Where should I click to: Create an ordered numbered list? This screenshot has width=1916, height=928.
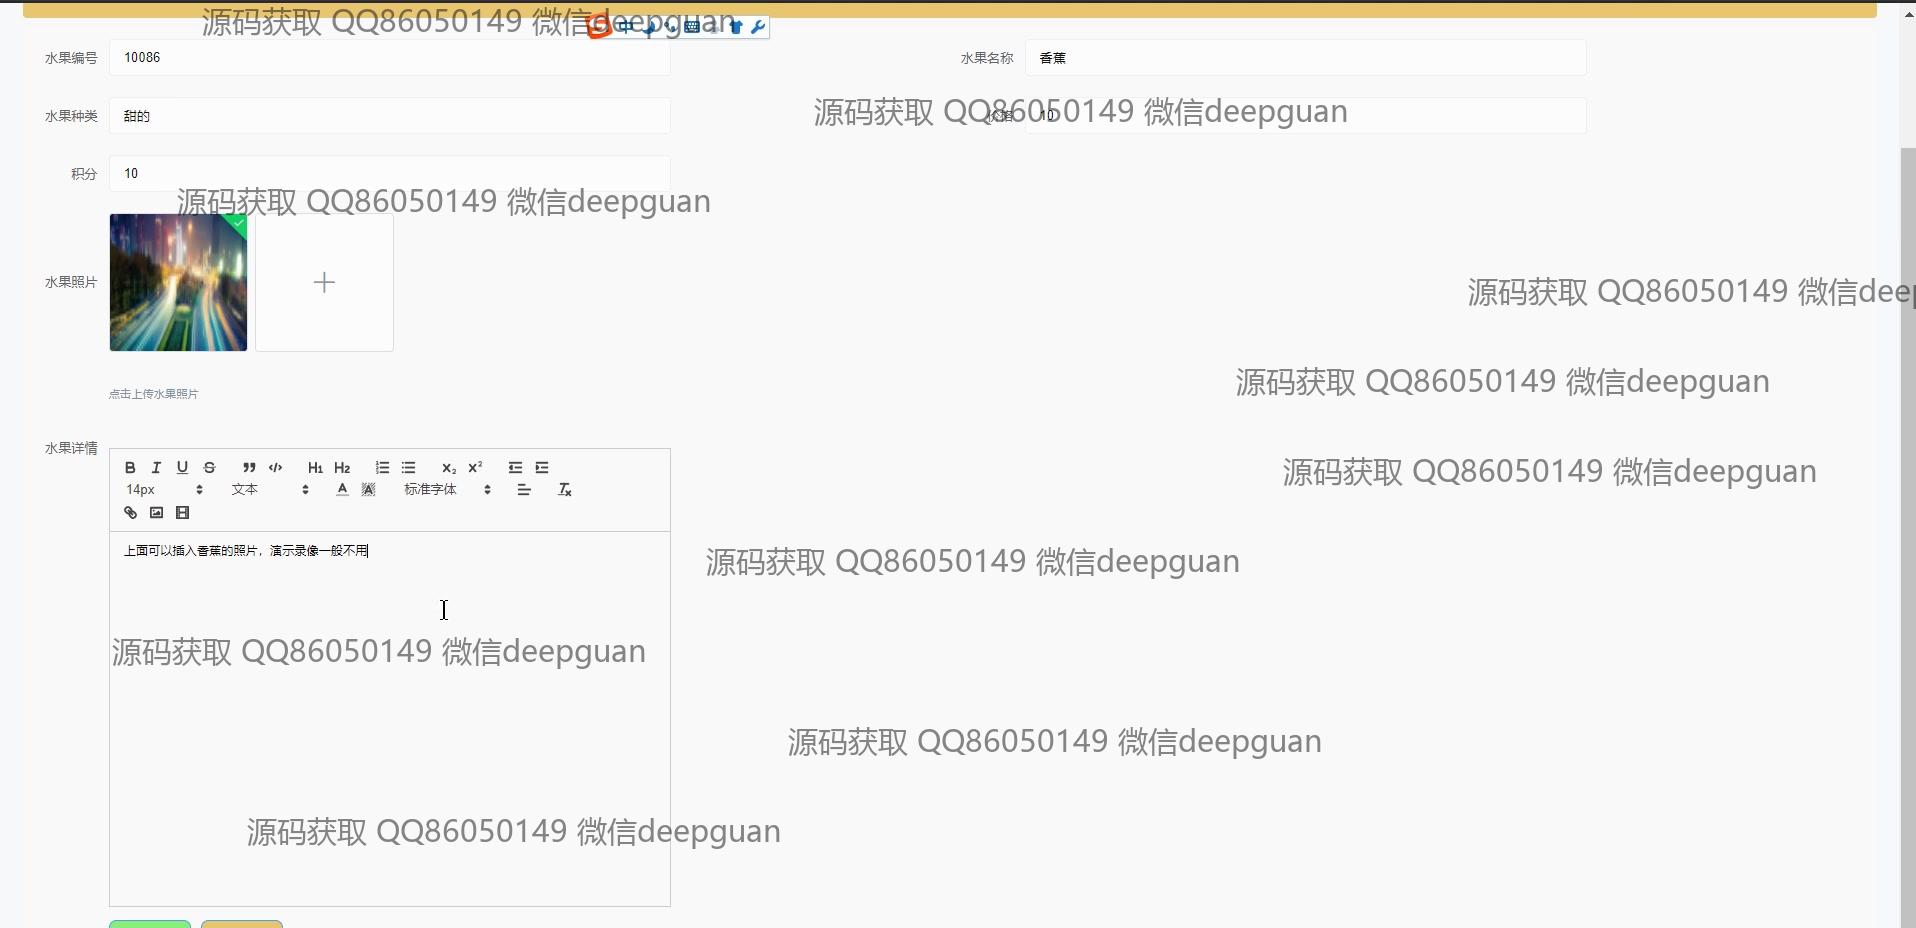click(x=382, y=467)
